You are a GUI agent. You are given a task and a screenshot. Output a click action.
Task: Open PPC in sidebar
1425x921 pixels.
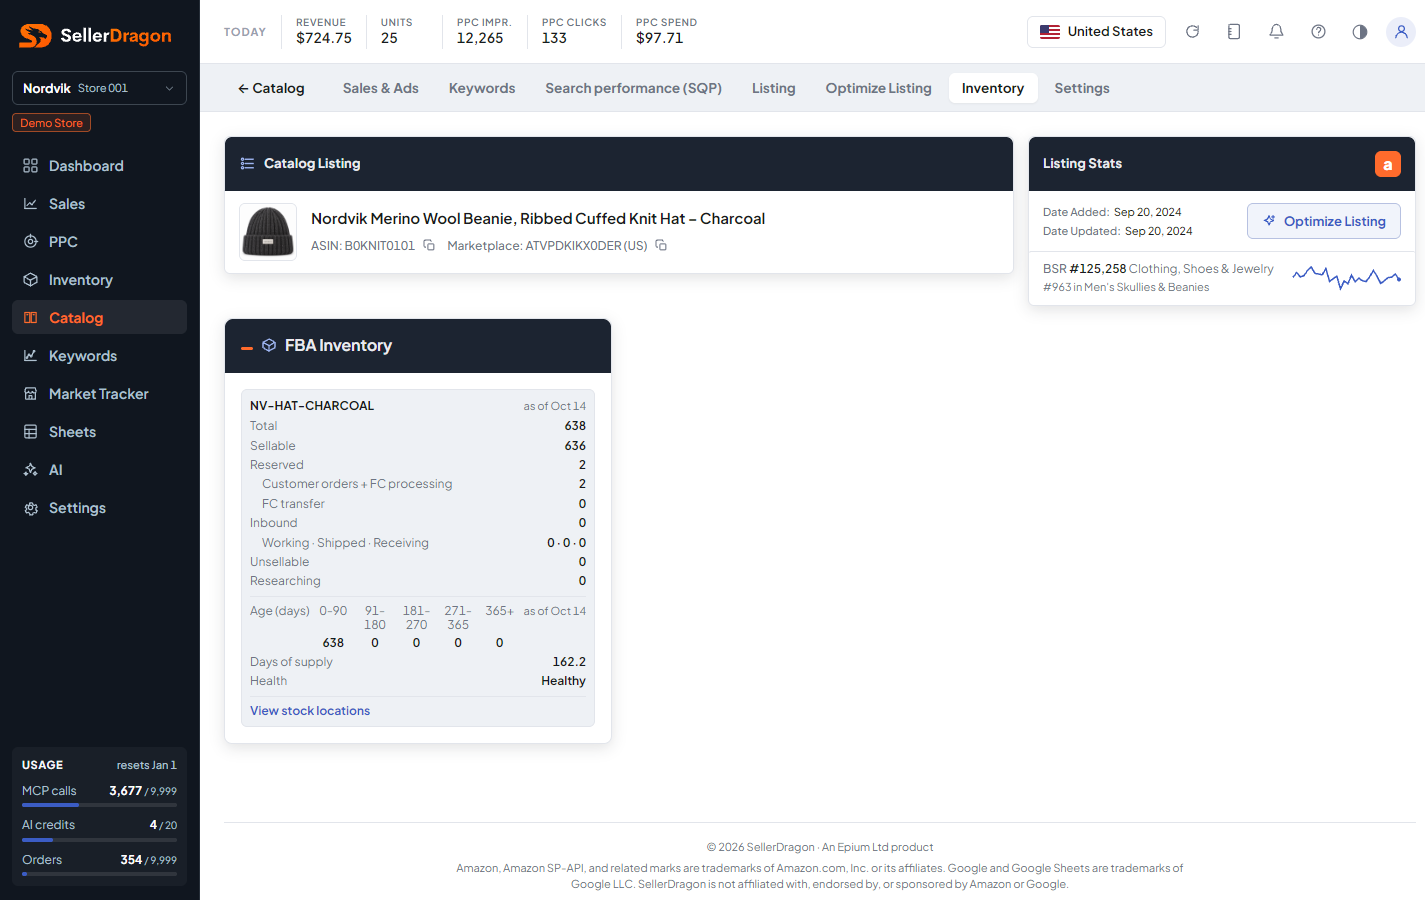[x=99, y=242]
